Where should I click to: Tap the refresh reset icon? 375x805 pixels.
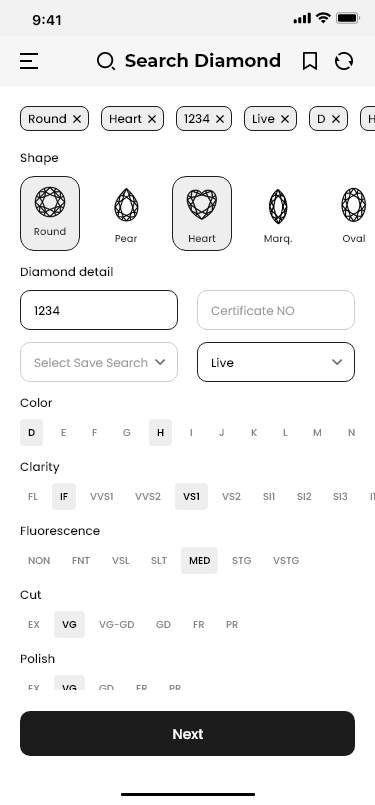(344, 61)
